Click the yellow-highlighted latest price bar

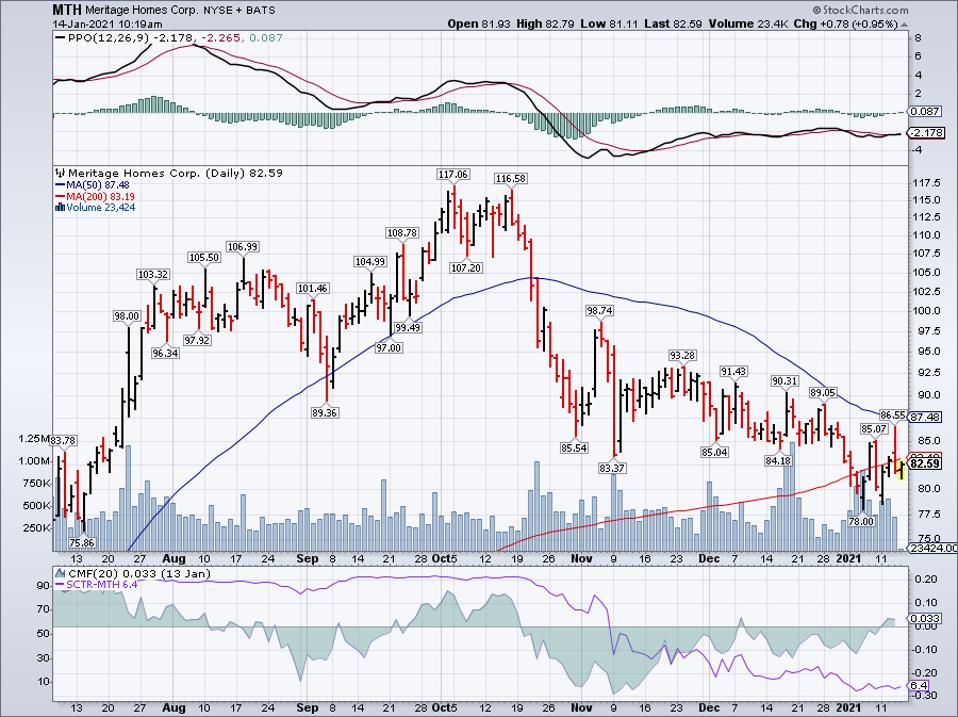tap(899, 469)
